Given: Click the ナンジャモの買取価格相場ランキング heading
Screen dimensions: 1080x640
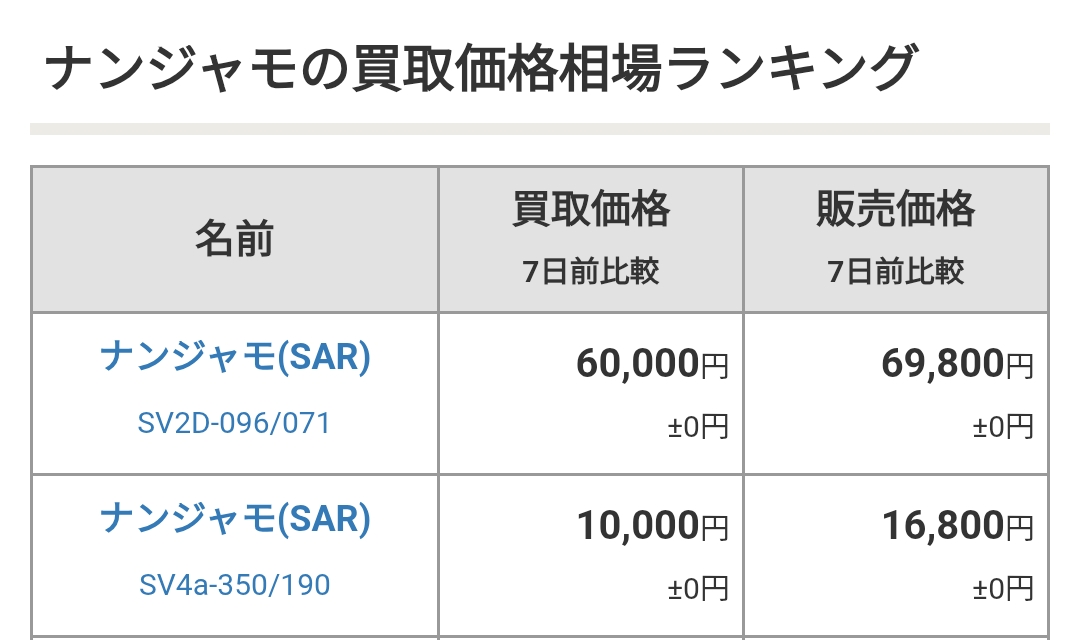Looking at the screenshot, I should click(480, 70).
